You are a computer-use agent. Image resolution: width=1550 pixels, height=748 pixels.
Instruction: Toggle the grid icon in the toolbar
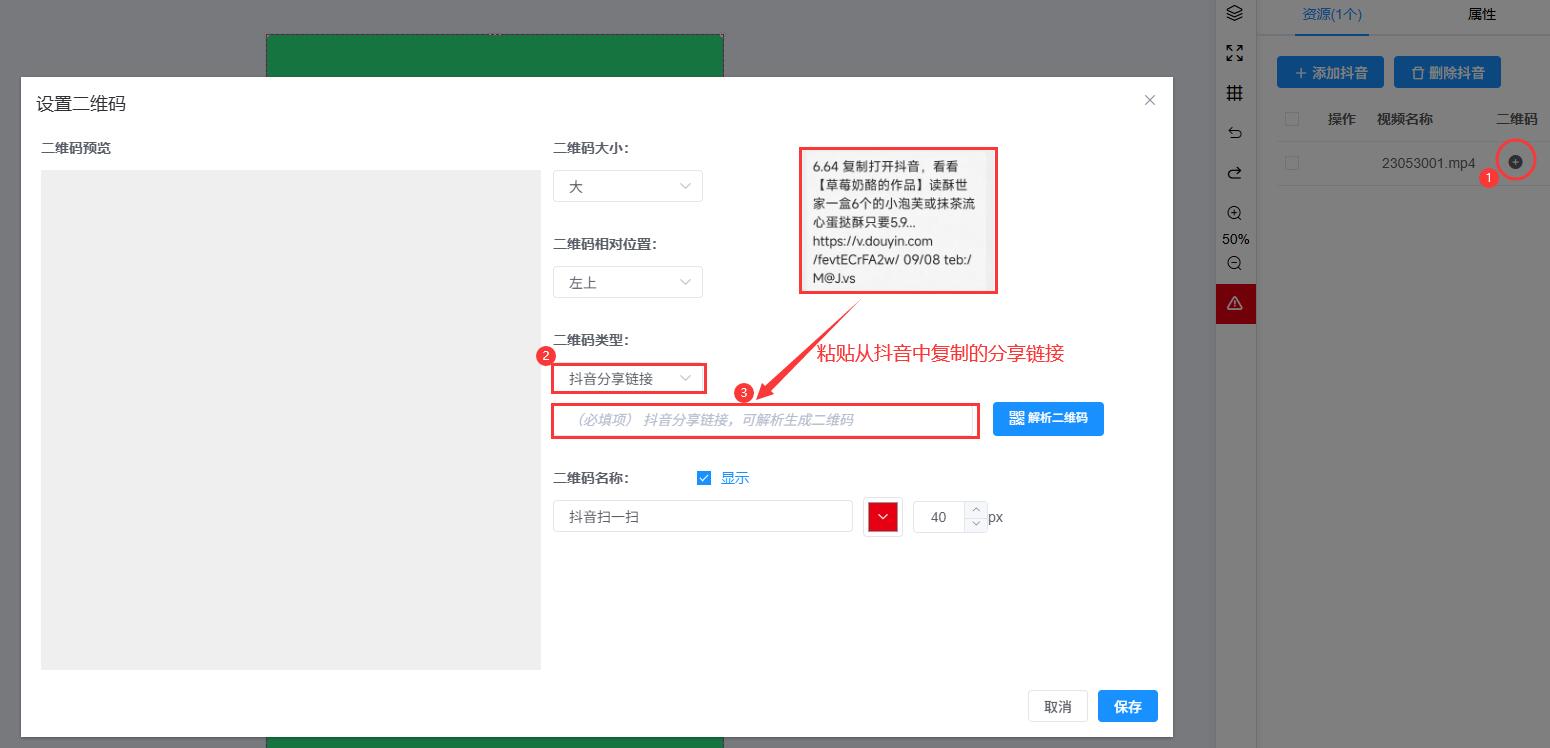(1235, 93)
